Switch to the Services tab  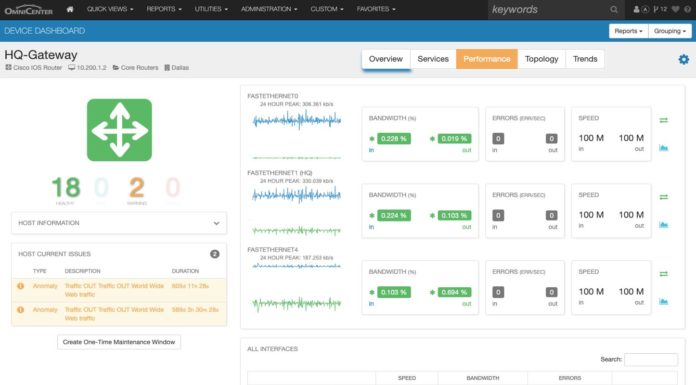[x=433, y=59]
